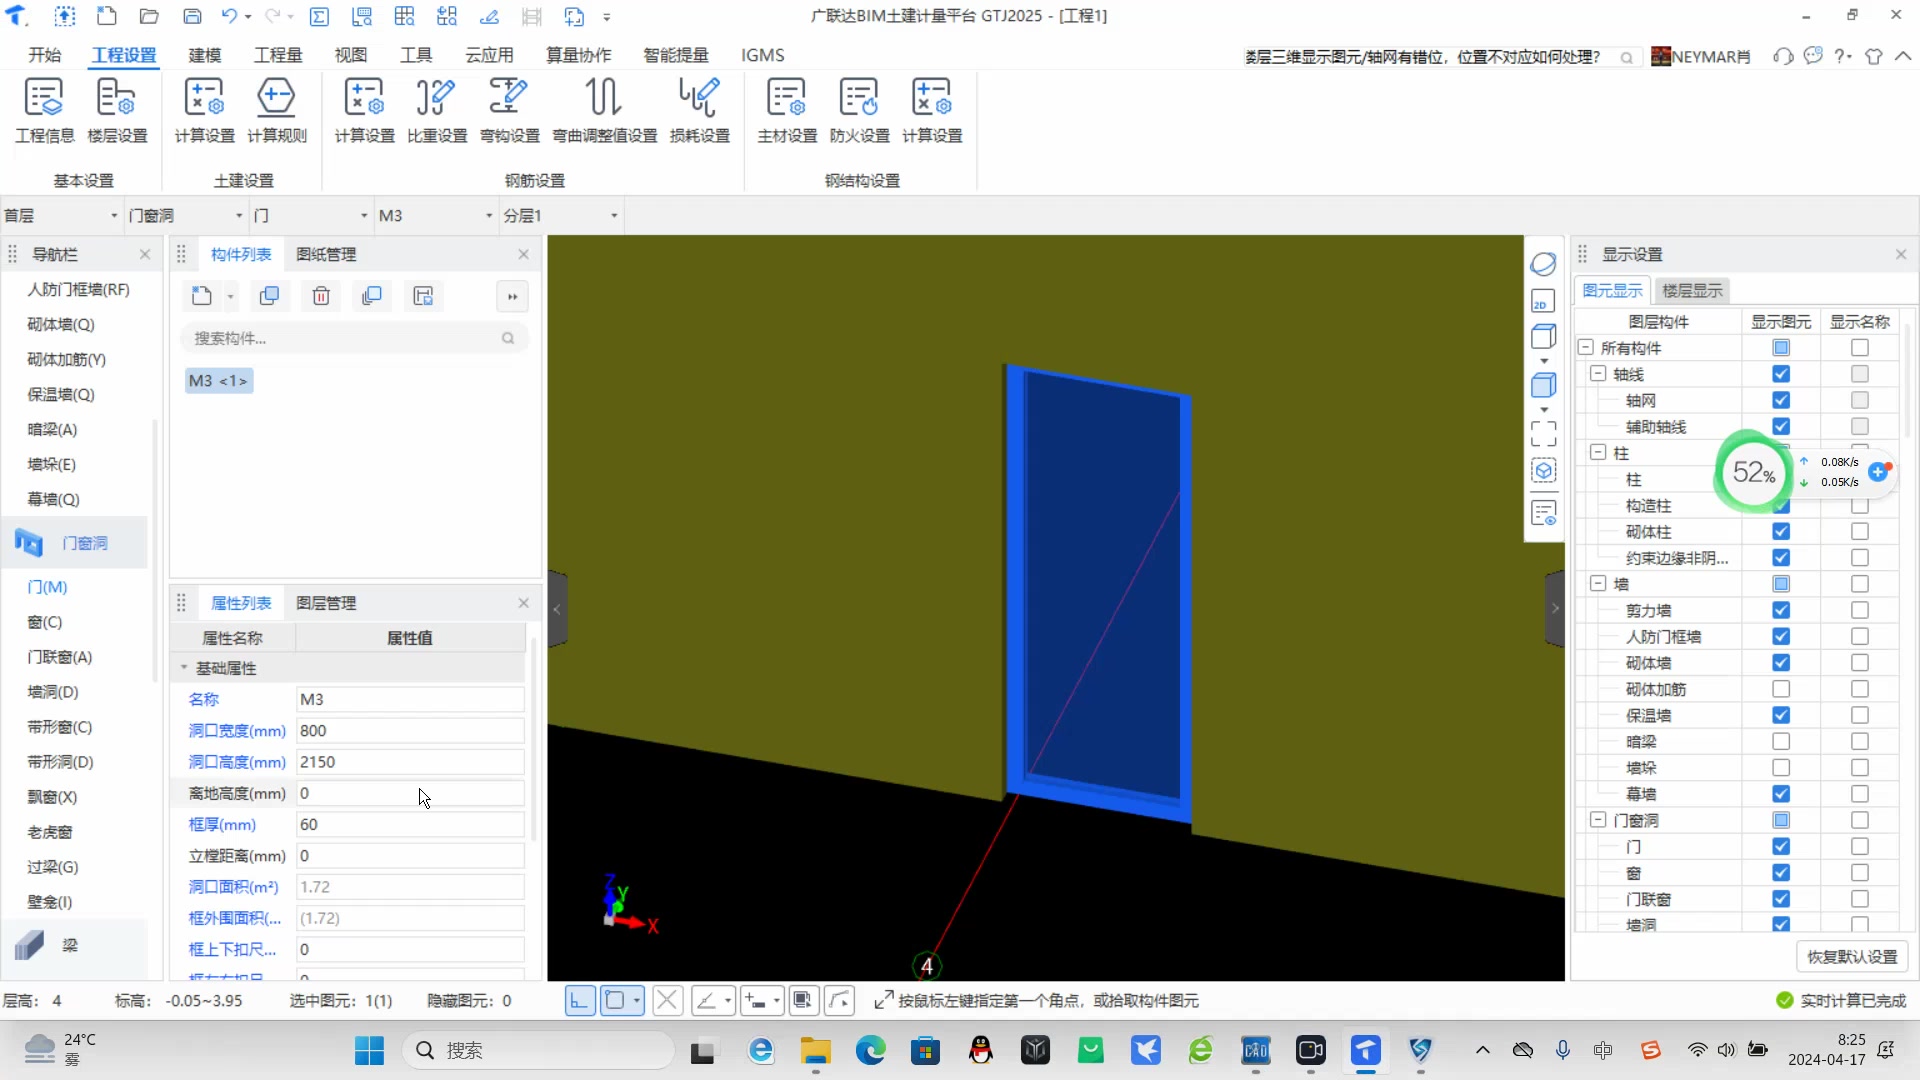Toggle 幕墙 display element checkbox
This screenshot has width=1920, height=1080.
point(1781,794)
